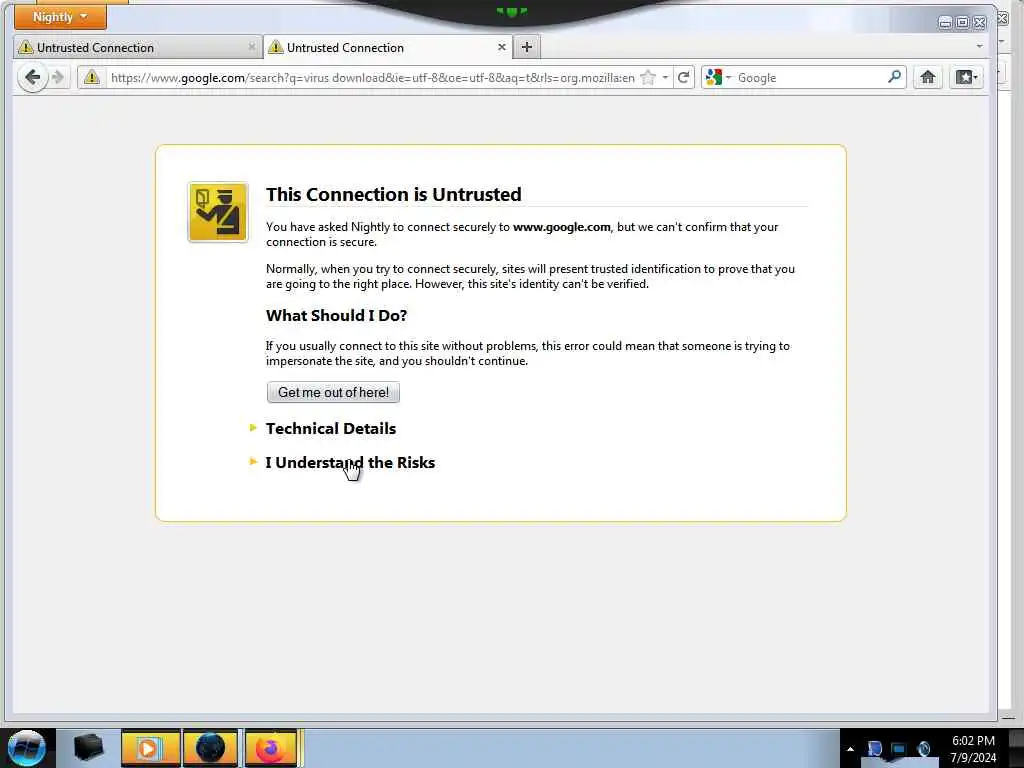Viewport: 1024px width, 768px height.
Task: Click the 'What Should I Do?' heading
Action: click(x=336, y=315)
